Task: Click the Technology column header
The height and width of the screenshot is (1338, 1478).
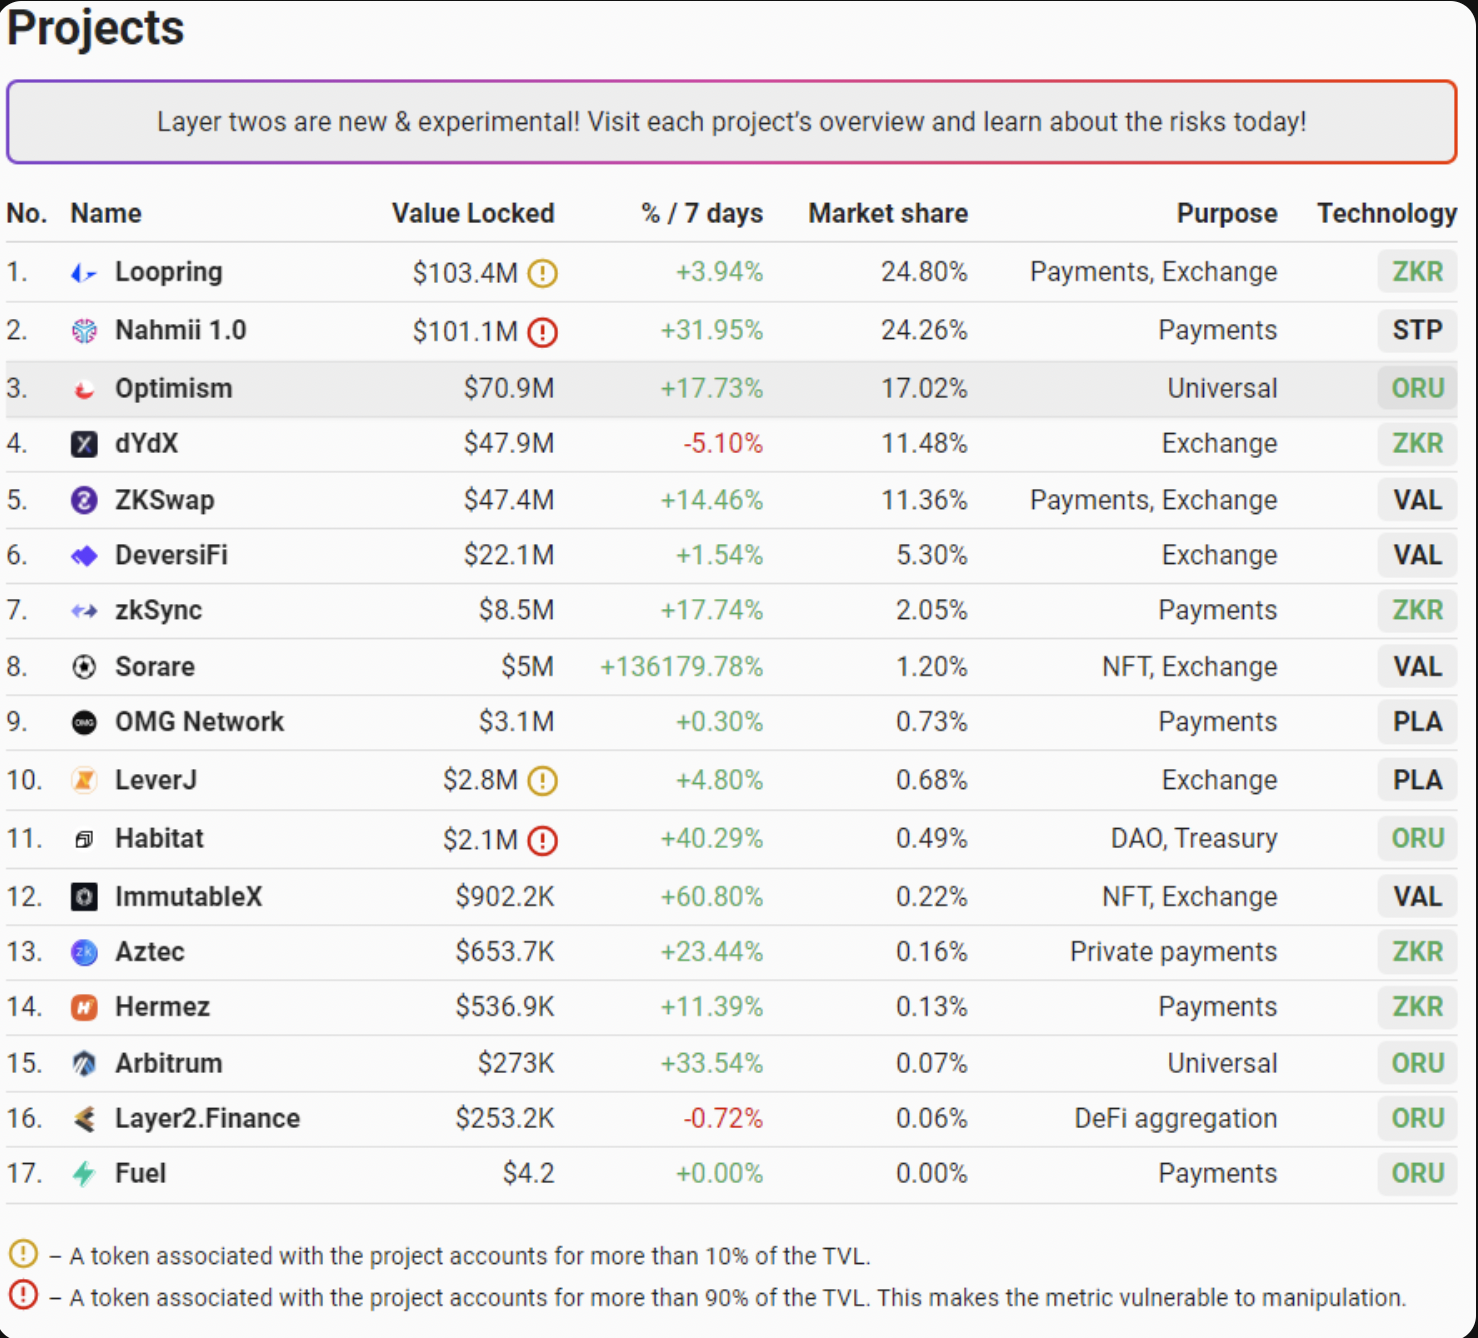Action: 1387,213
